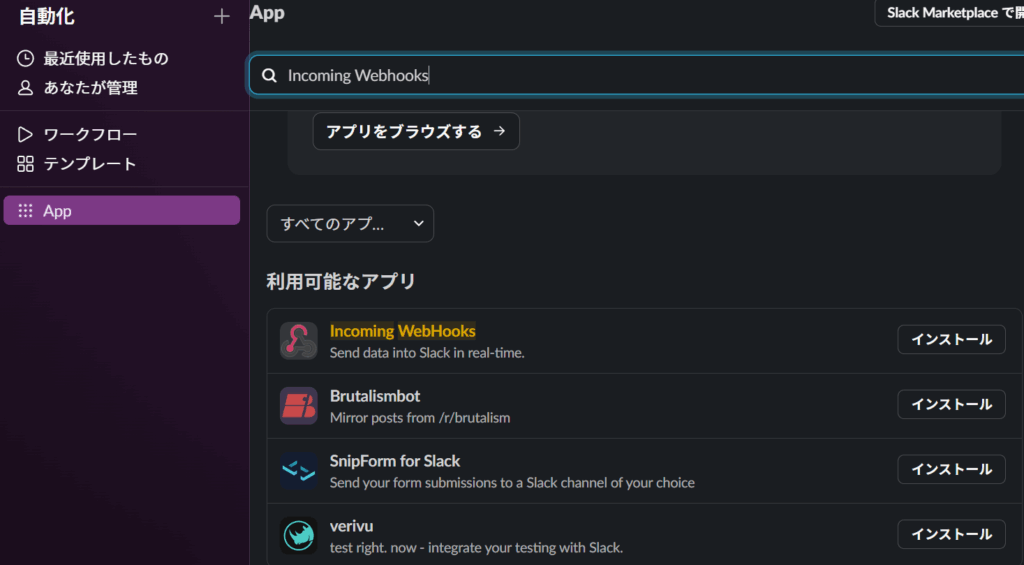Click the Brutalismbot app logo

(x=298, y=406)
